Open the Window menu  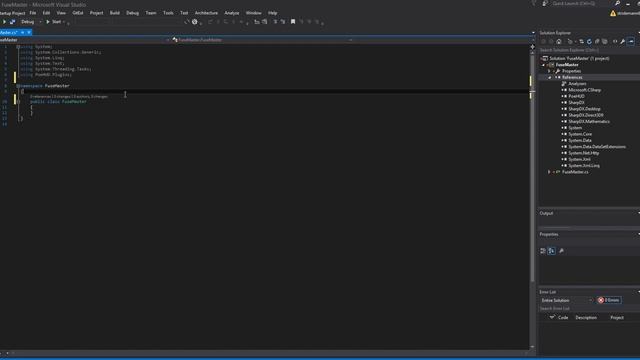click(253, 13)
